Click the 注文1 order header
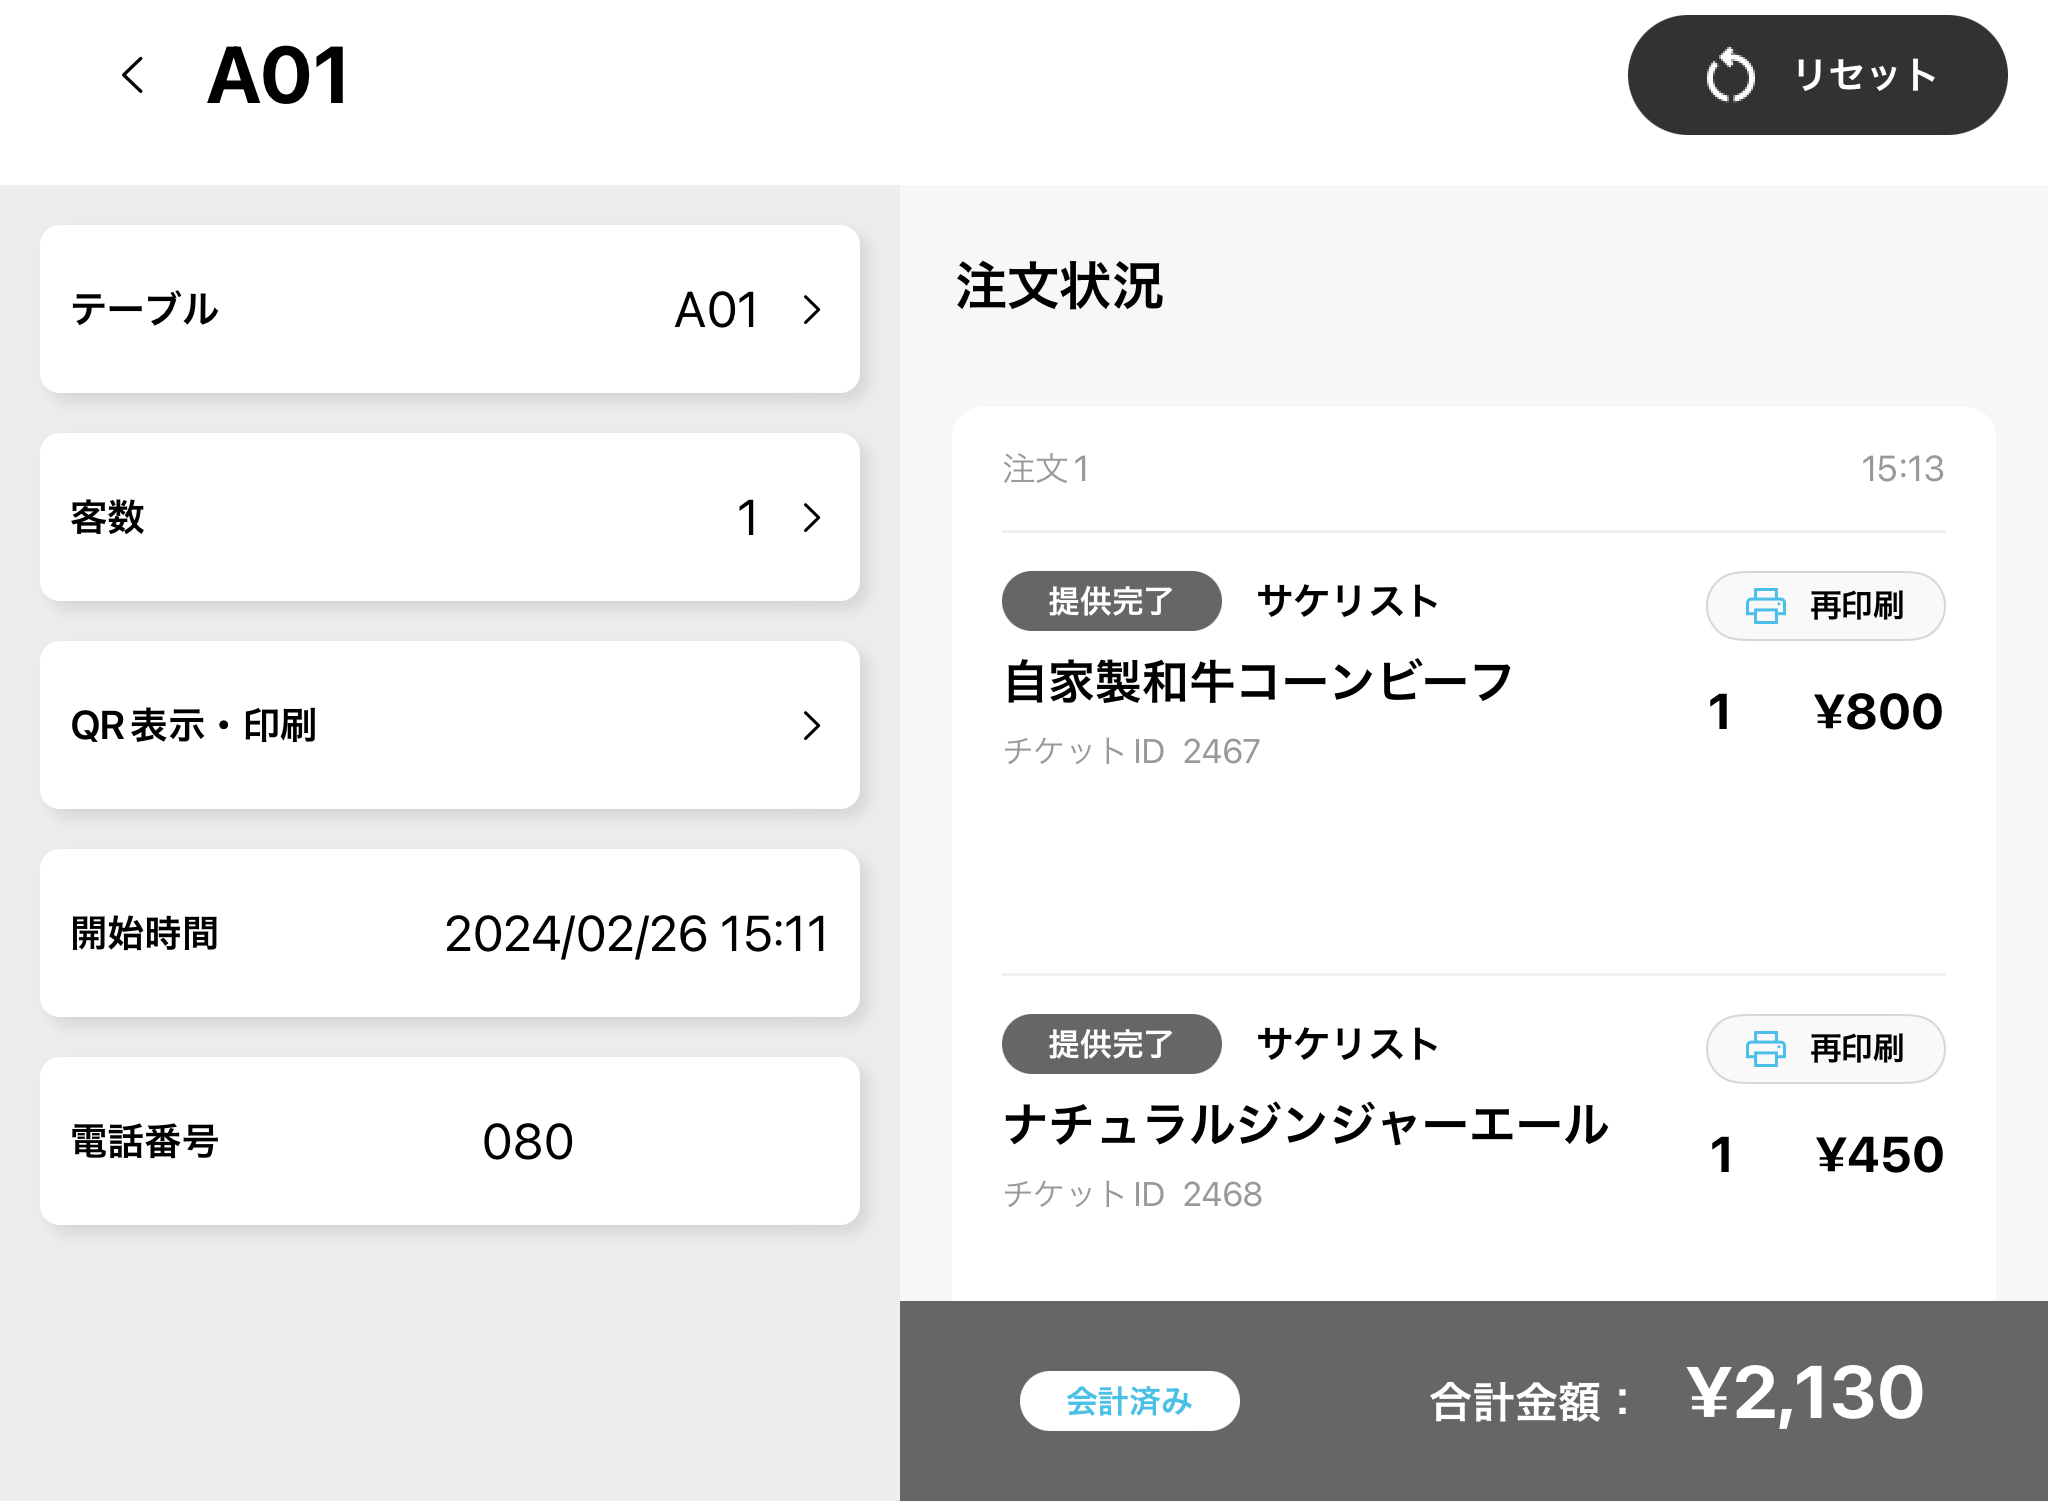The height and width of the screenshot is (1501, 2048). [1046, 469]
